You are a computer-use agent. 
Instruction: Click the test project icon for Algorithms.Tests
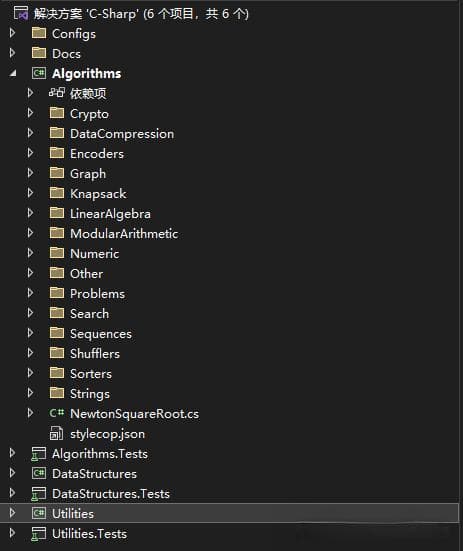point(39,454)
